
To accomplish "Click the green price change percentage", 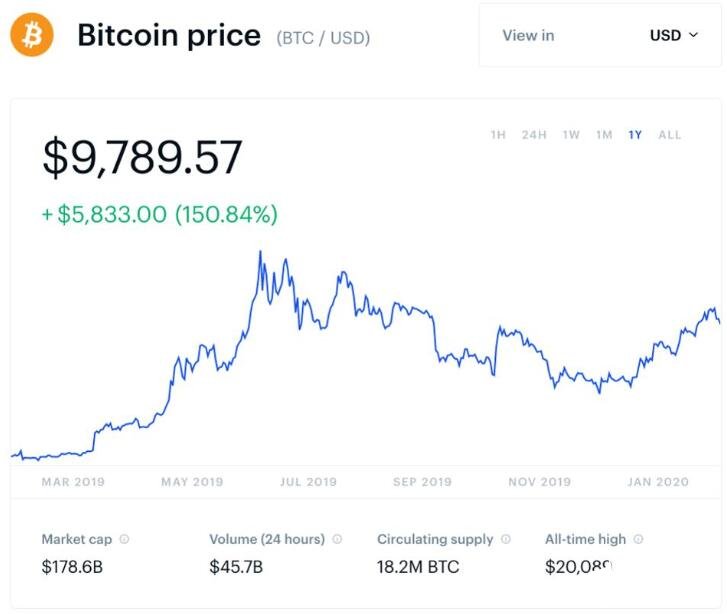I will 227,214.
